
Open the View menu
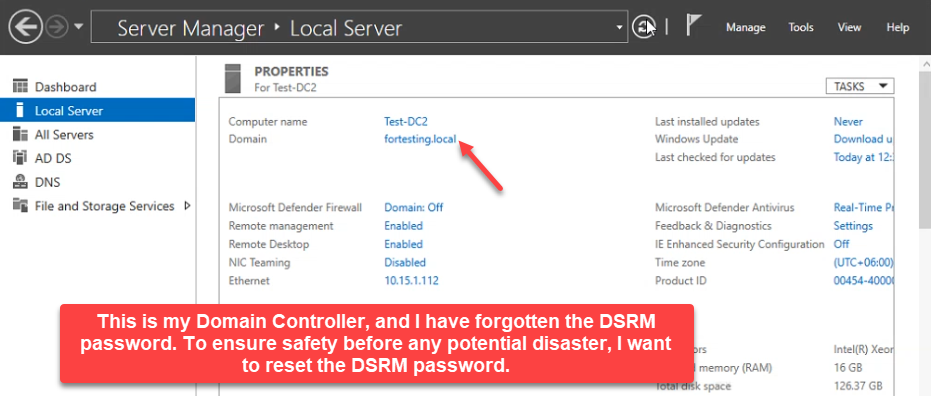coord(849,27)
